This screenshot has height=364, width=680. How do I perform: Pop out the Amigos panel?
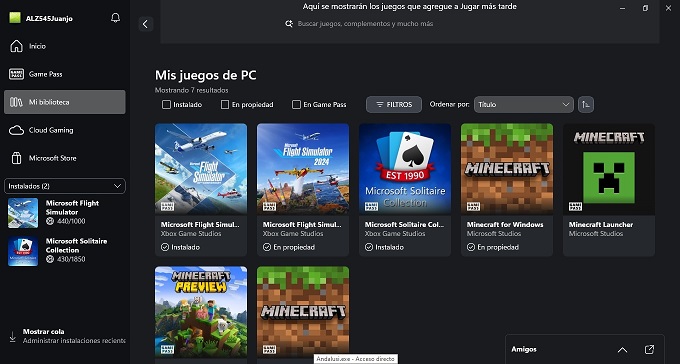(649, 349)
